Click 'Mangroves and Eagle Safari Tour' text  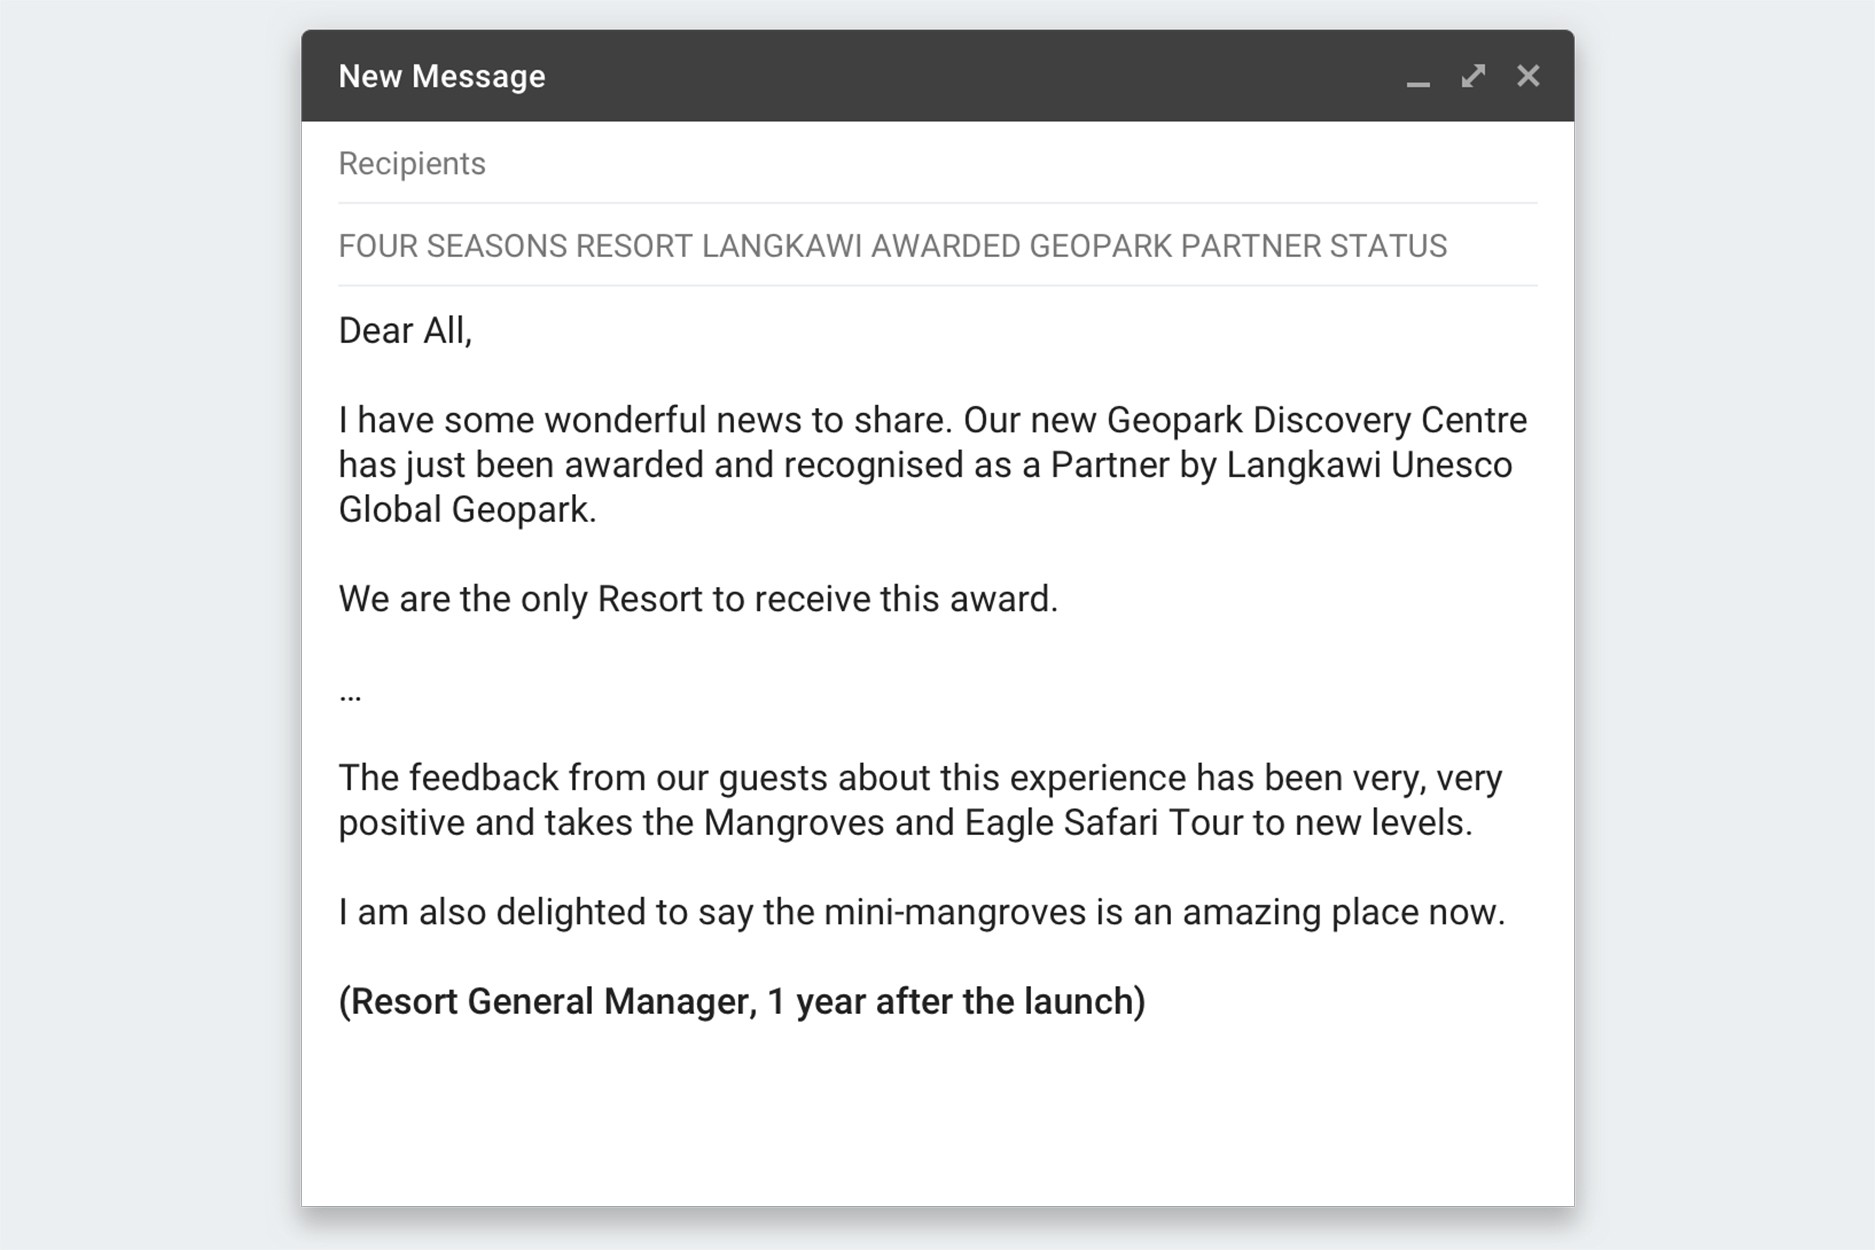(973, 823)
